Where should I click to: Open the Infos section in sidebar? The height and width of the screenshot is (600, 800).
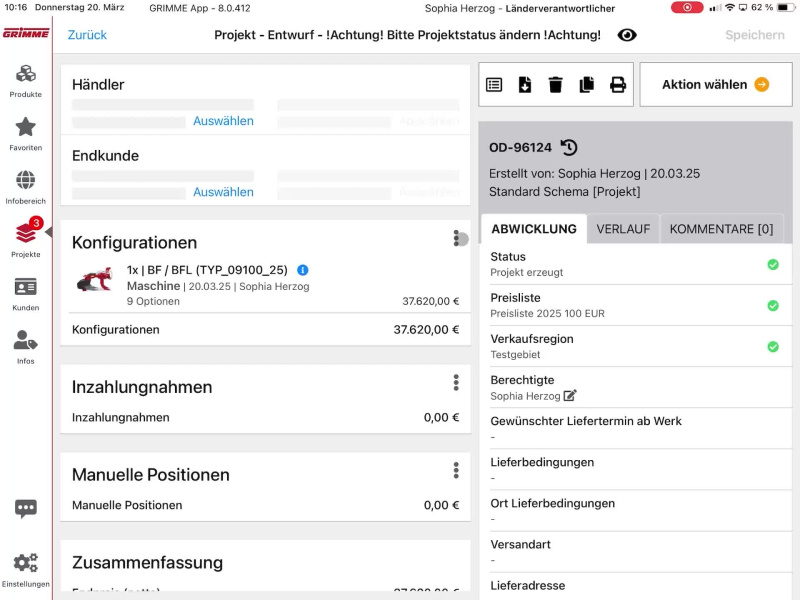click(26, 347)
